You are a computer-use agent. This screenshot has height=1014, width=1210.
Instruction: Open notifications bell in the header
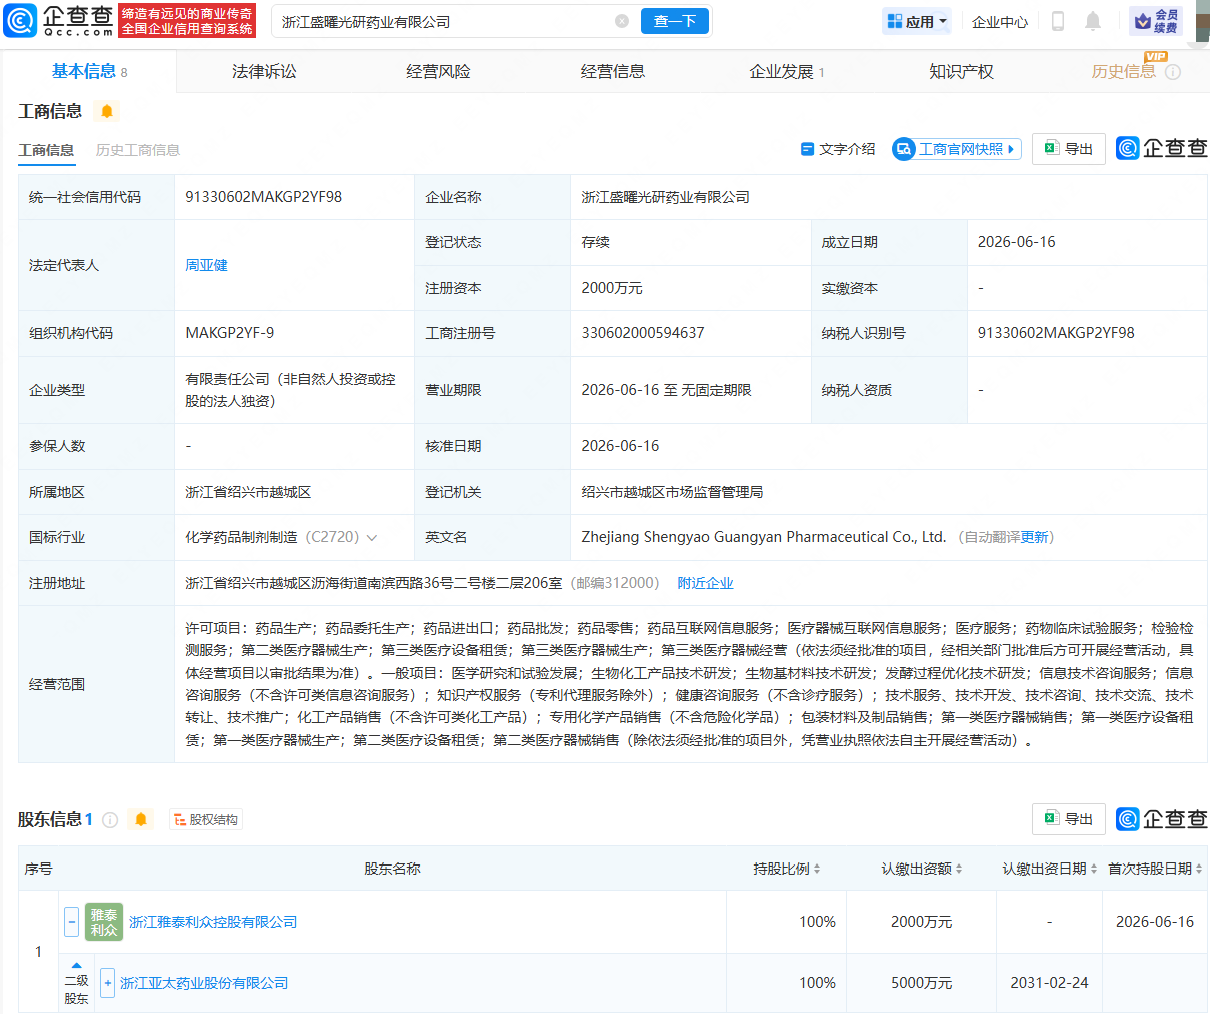(x=1093, y=21)
